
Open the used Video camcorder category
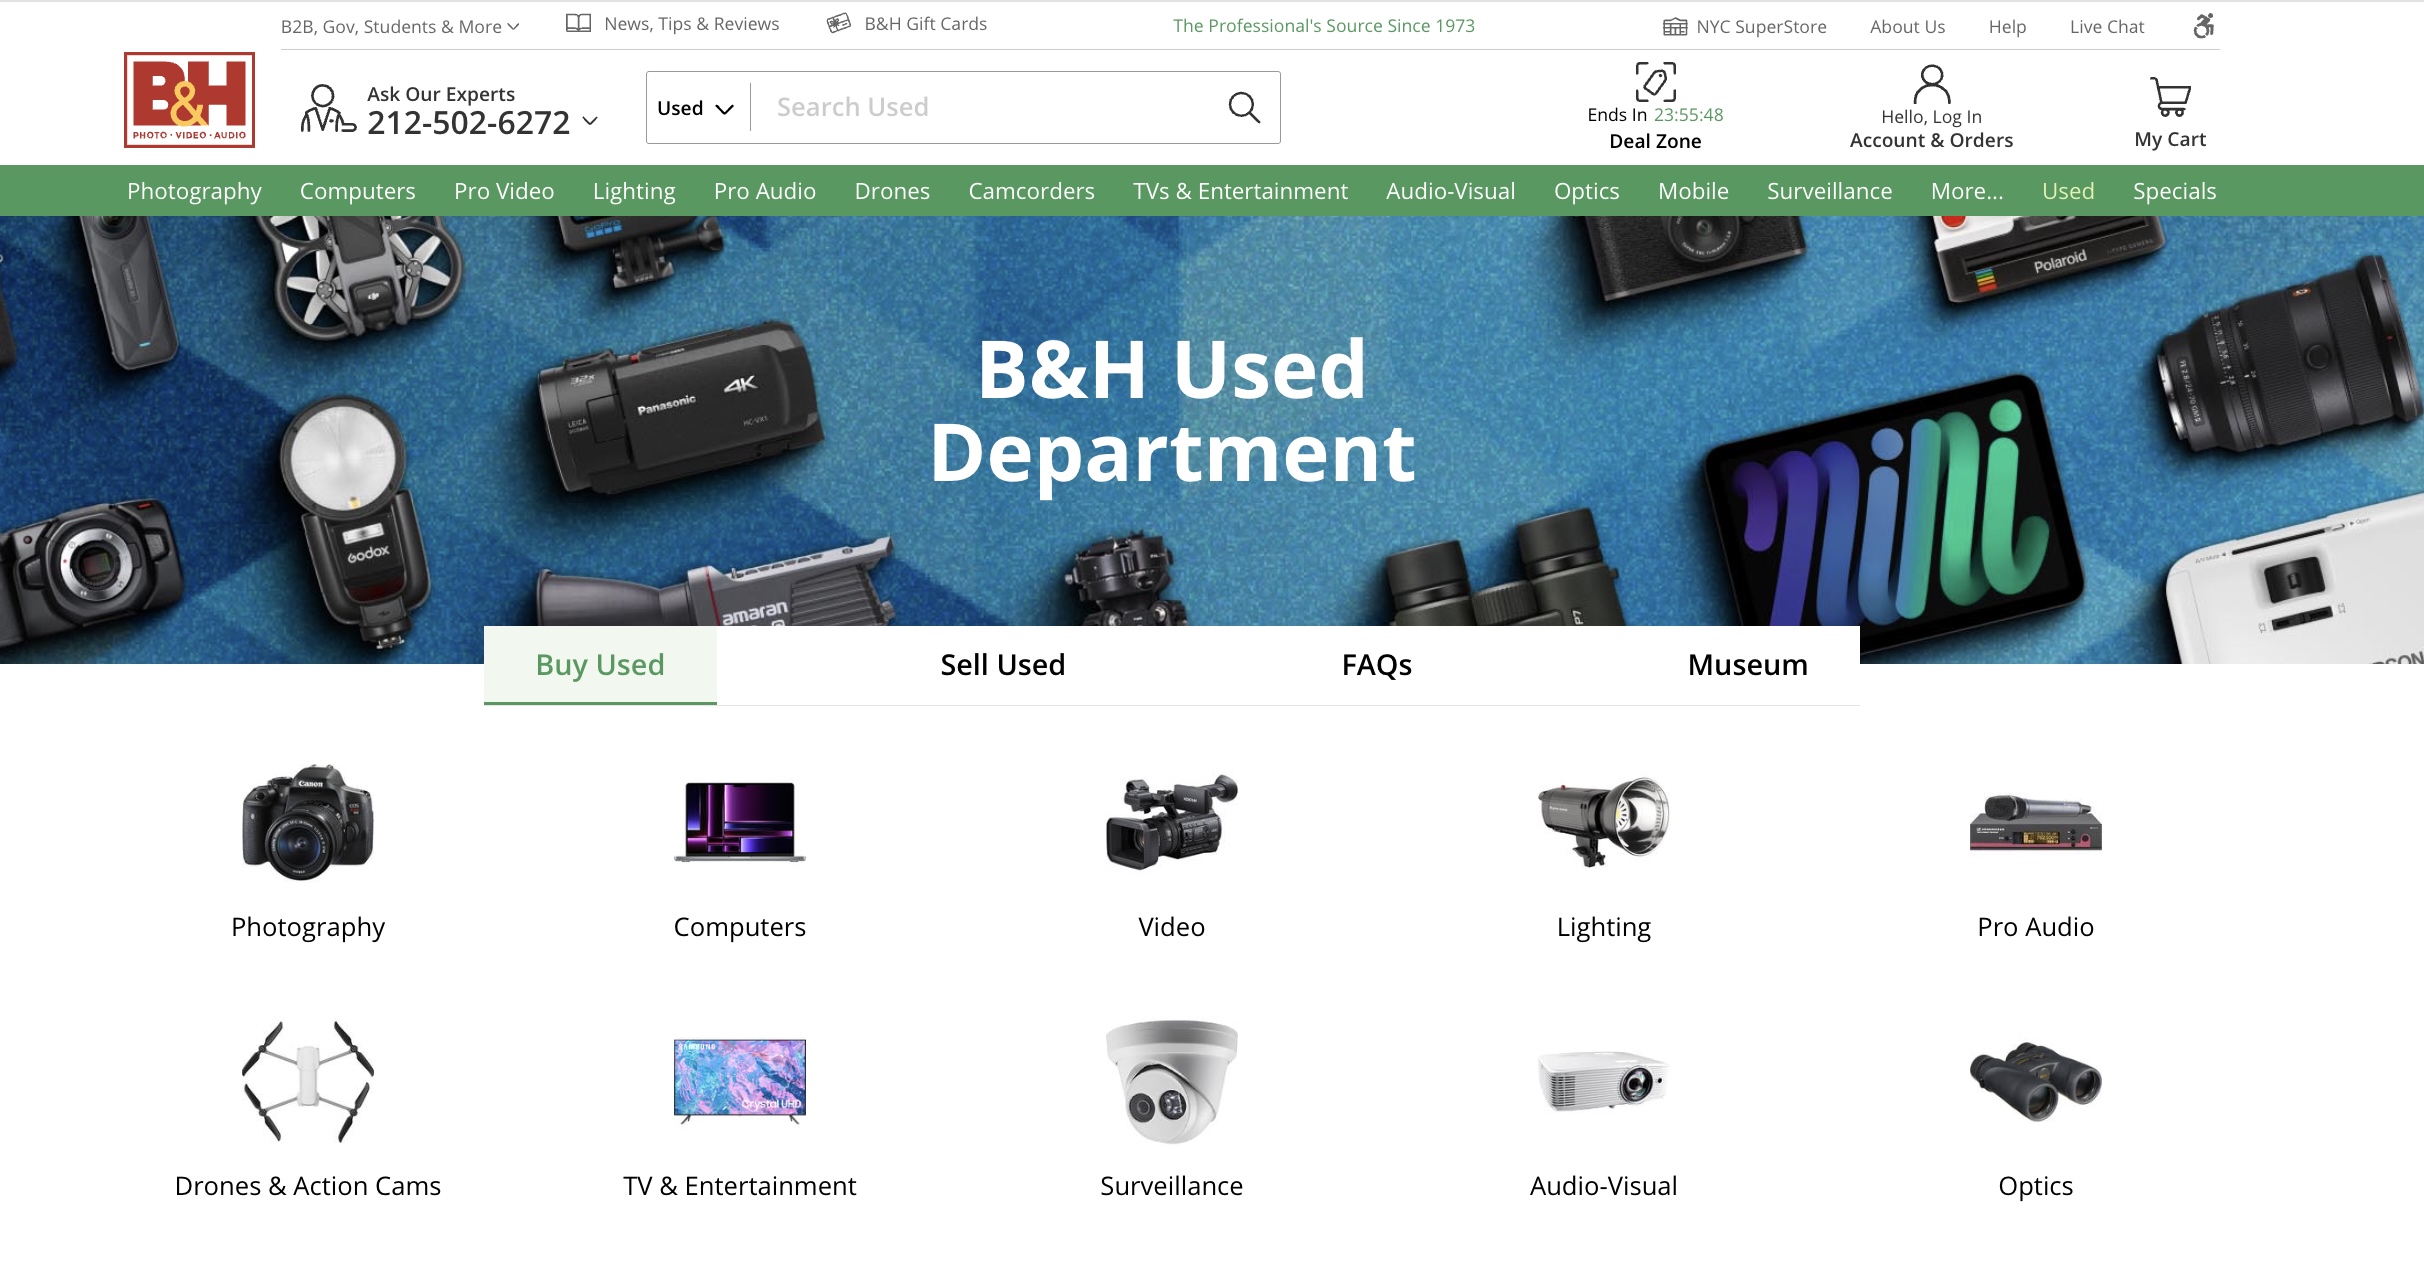click(x=1172, y=822)
